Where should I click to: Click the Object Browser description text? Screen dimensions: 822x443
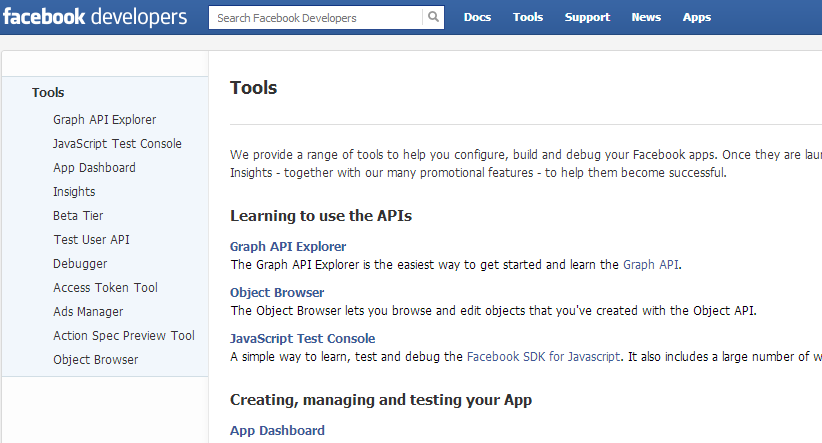coord(493,311)
